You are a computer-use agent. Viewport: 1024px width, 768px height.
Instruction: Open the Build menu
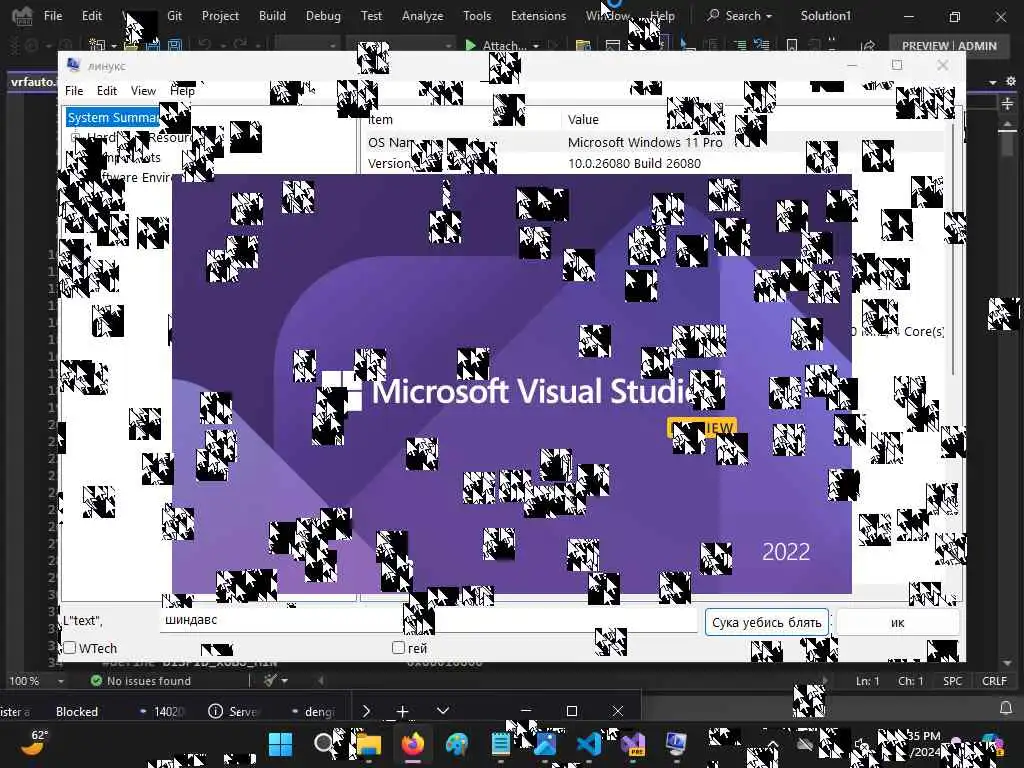(x=272, y=16)
